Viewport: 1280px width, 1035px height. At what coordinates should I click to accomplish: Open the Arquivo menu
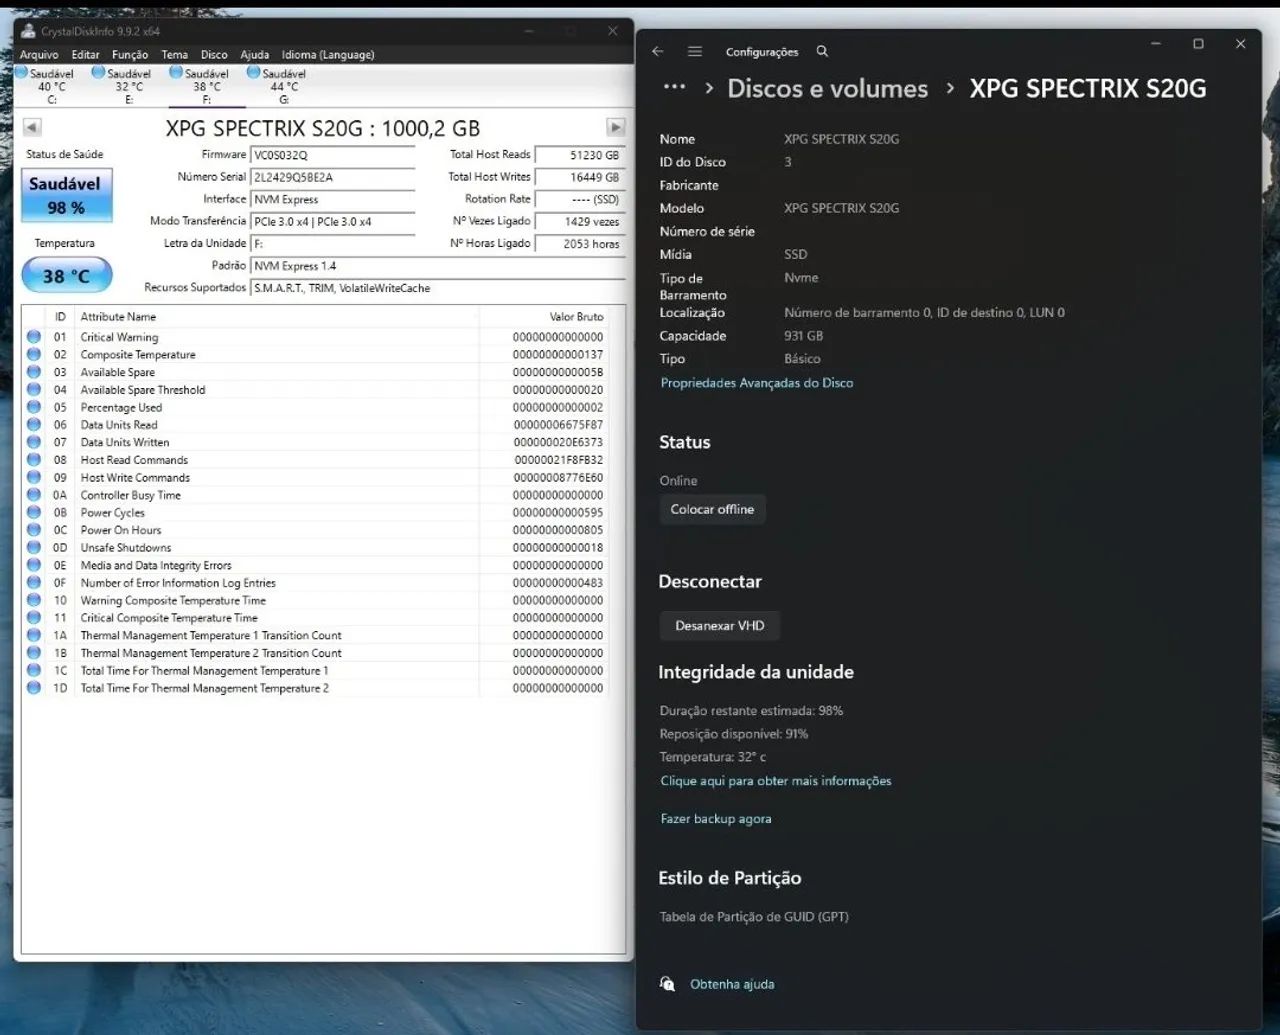tap(39, 55)
